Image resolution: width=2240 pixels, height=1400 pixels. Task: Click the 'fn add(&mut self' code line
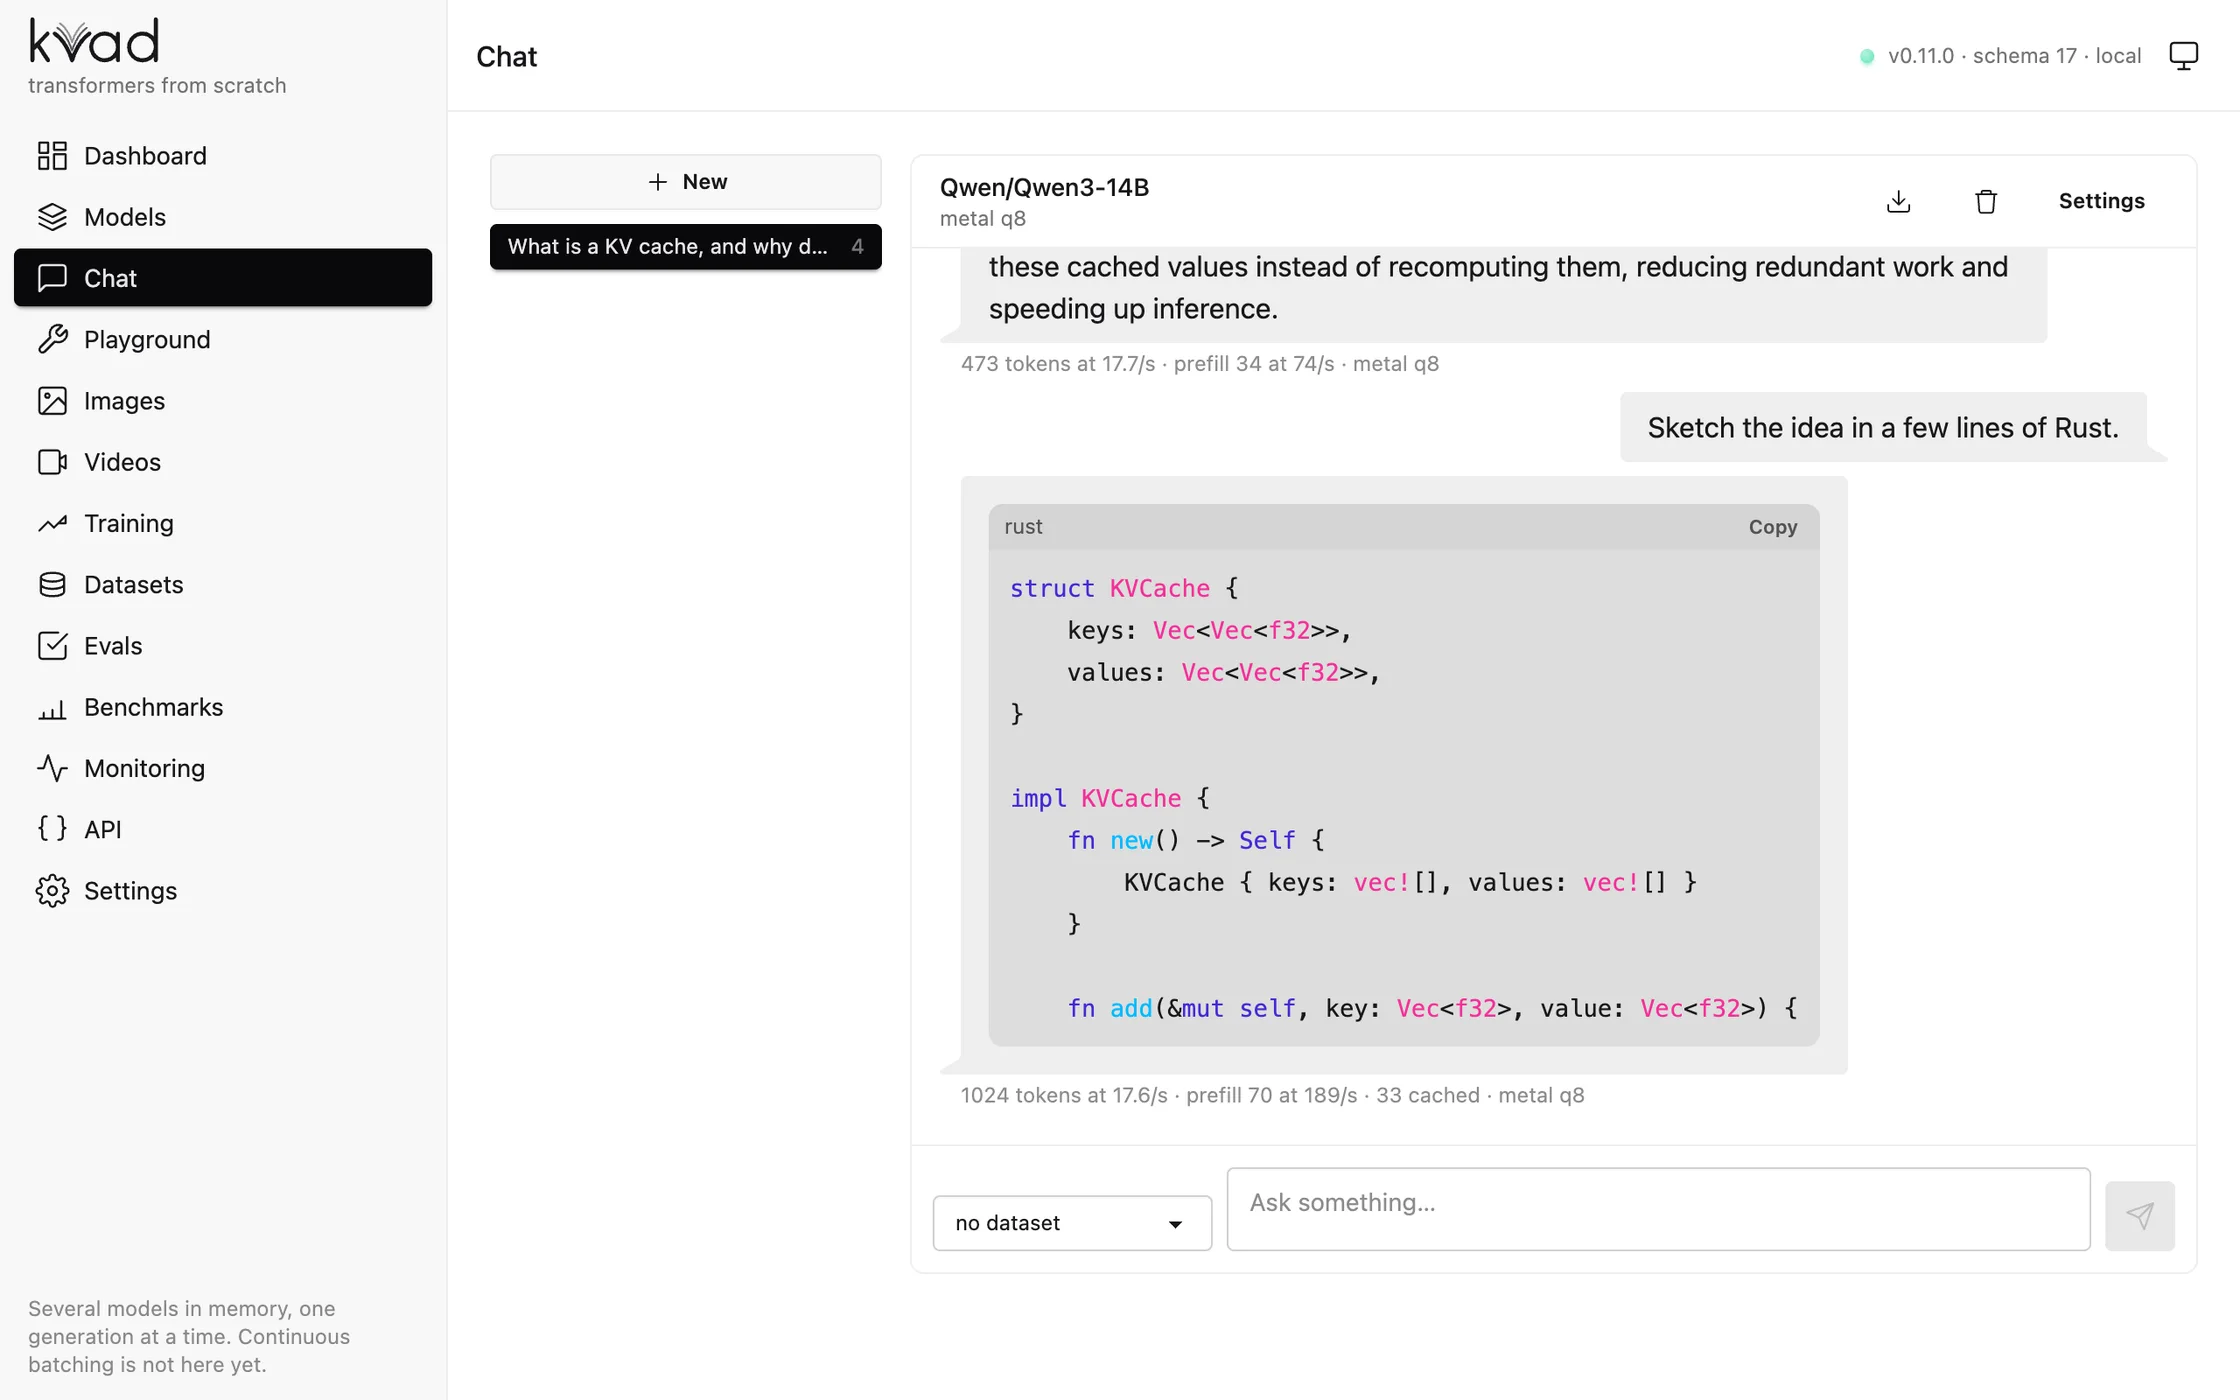[1432, 1008]
